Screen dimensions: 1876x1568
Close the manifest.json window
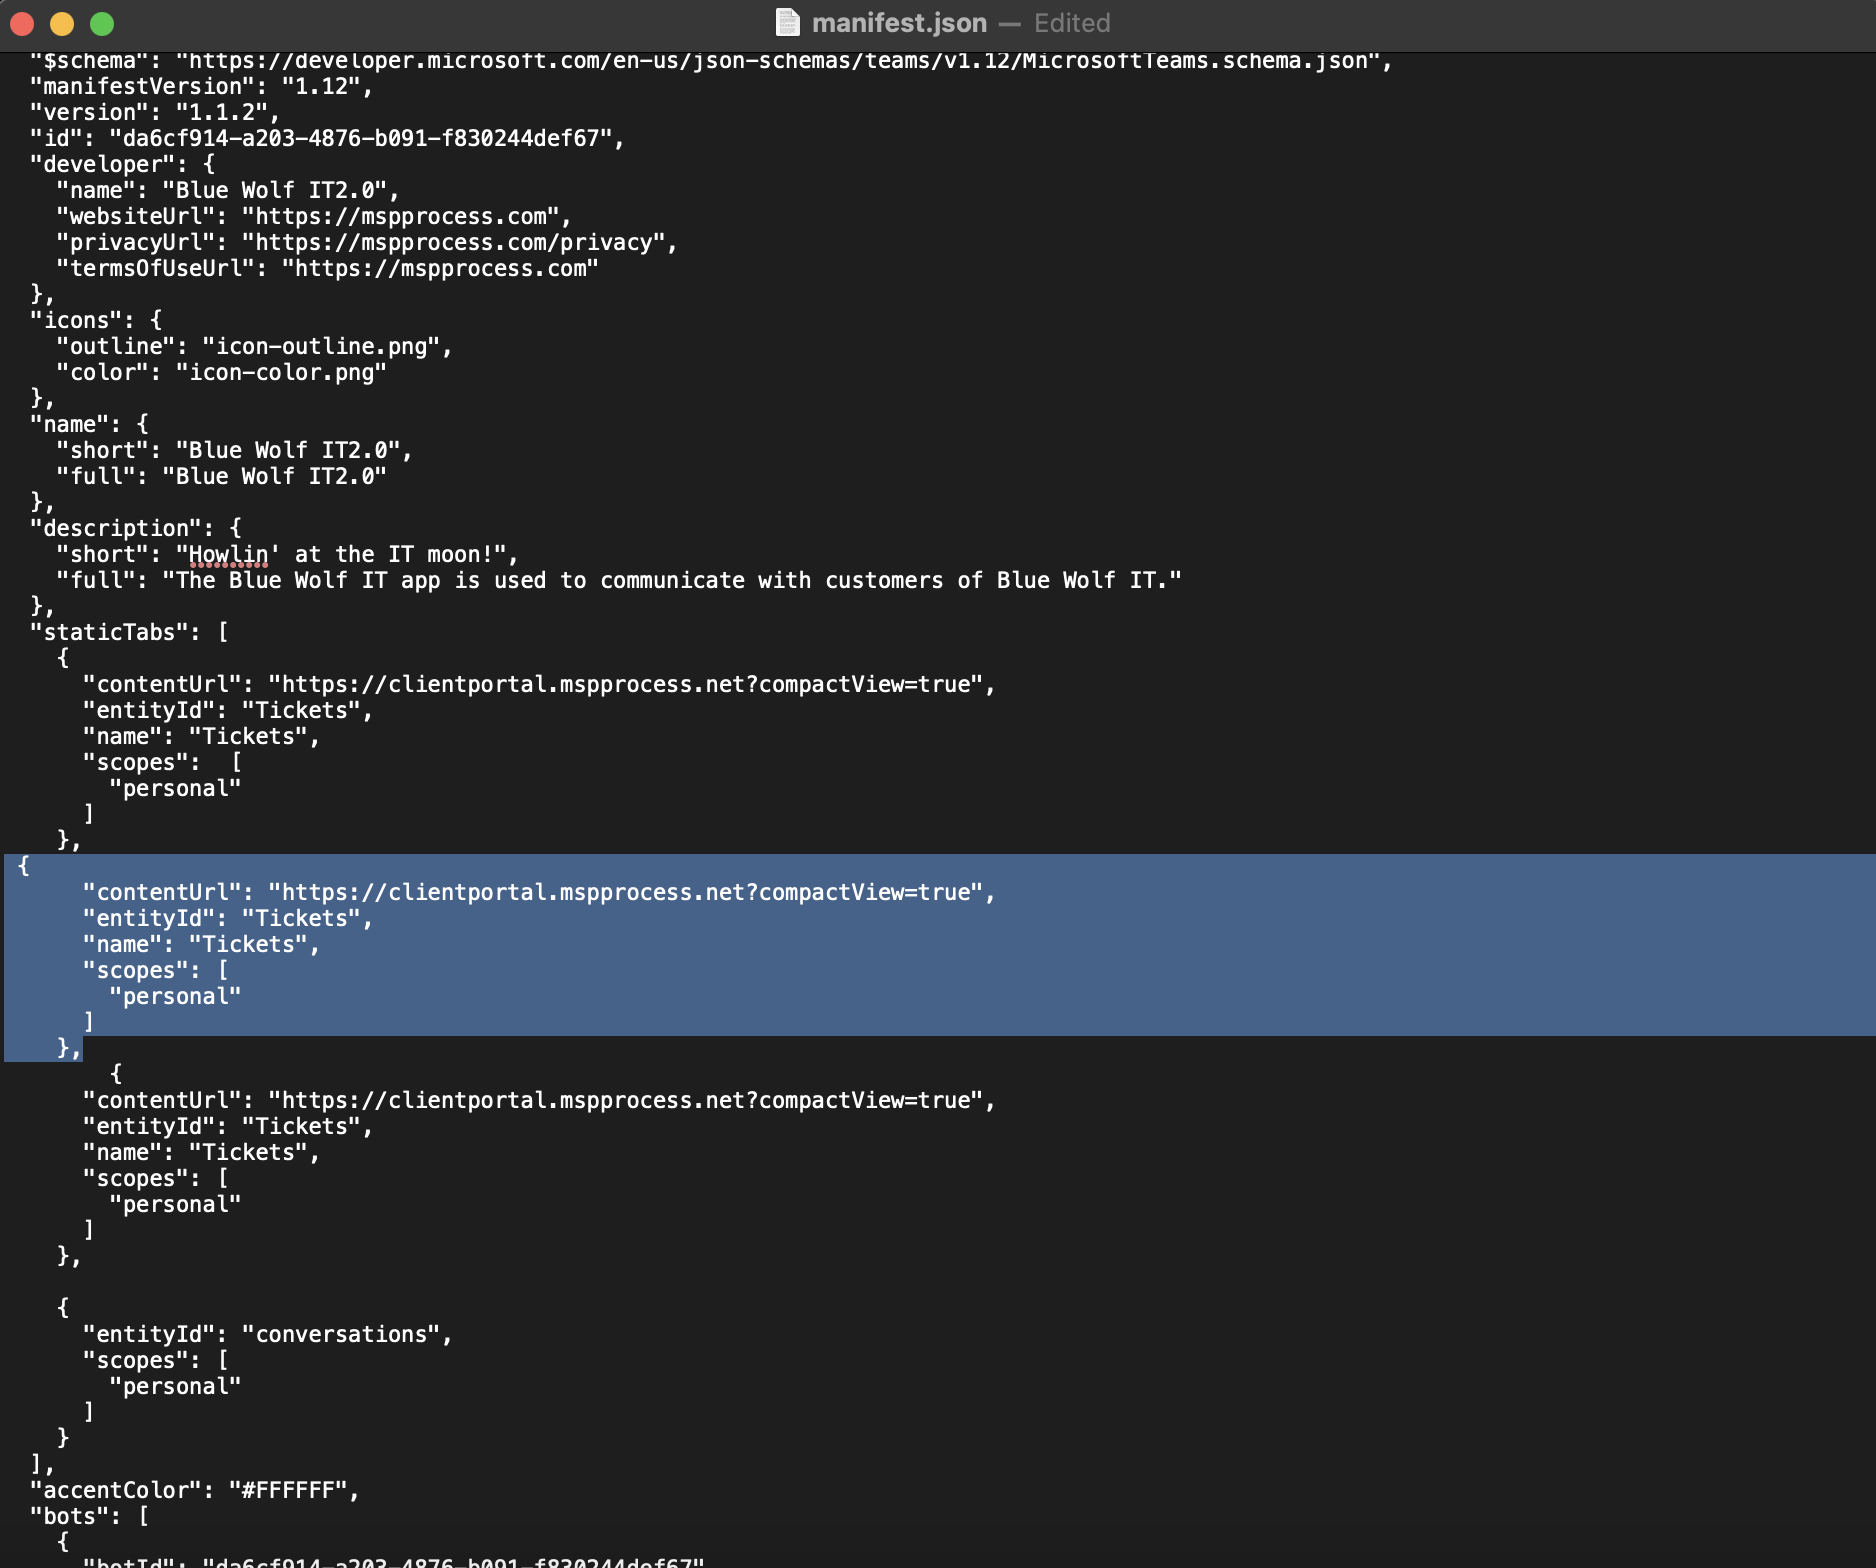pyautogui.click(x=22, y=23)
